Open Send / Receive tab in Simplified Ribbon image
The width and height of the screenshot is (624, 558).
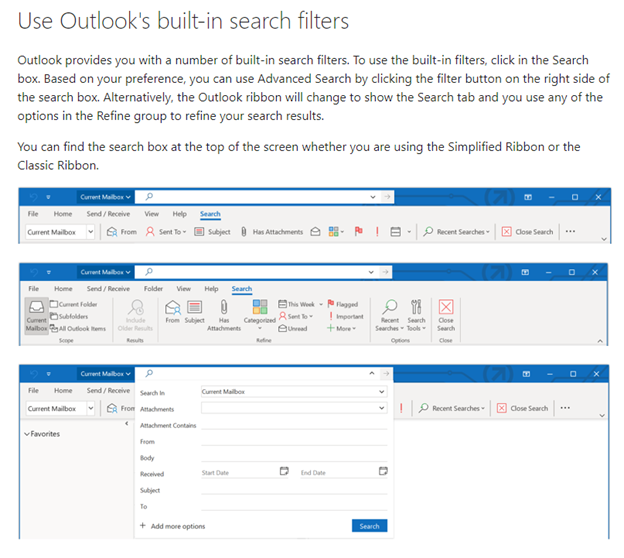pyautogui.click(x=108, y=214)
